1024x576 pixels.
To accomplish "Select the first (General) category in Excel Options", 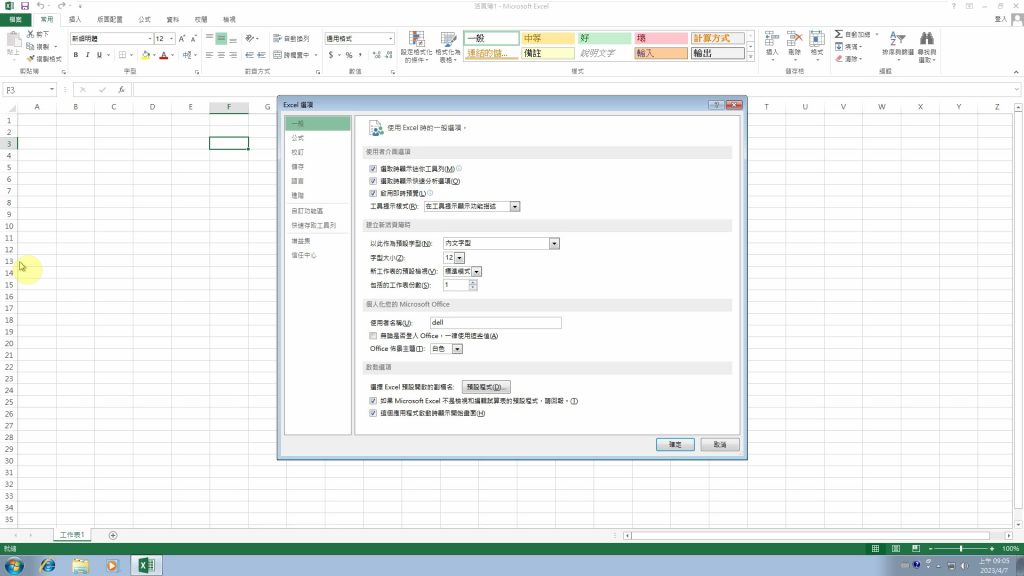I will (318, 123).
